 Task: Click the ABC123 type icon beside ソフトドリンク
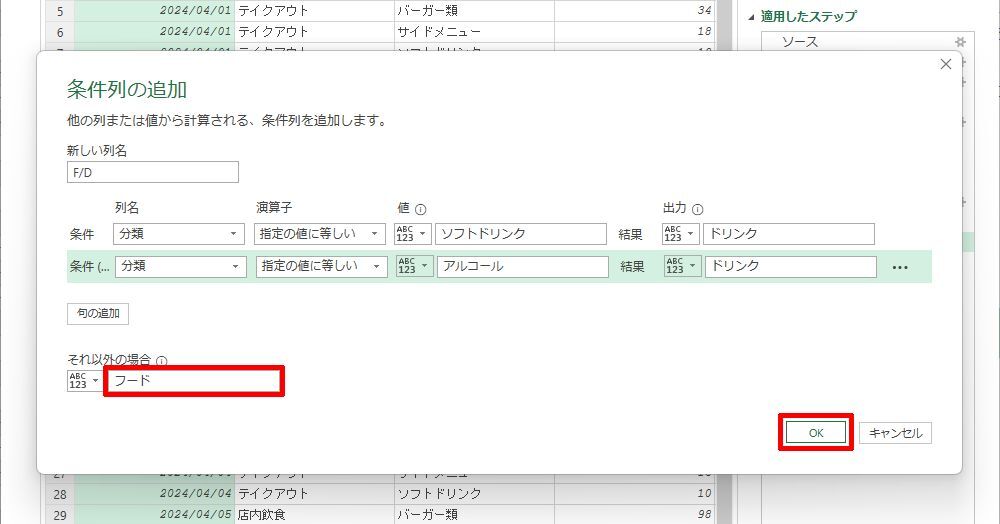tap(414, 234)
